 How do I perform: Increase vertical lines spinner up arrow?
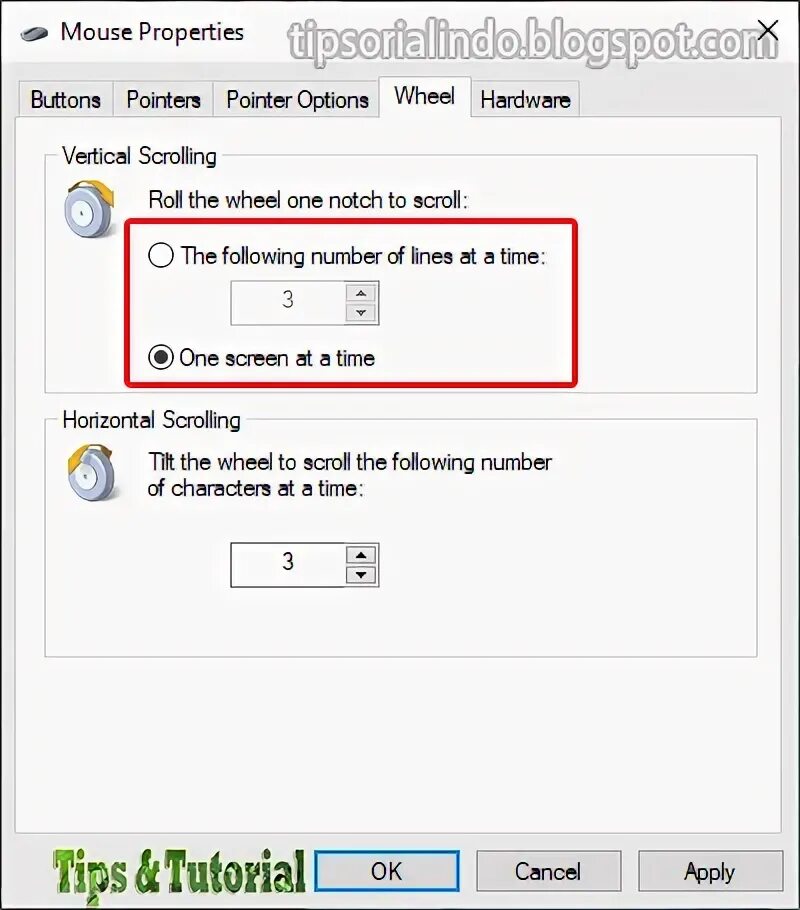coord(361,293)
